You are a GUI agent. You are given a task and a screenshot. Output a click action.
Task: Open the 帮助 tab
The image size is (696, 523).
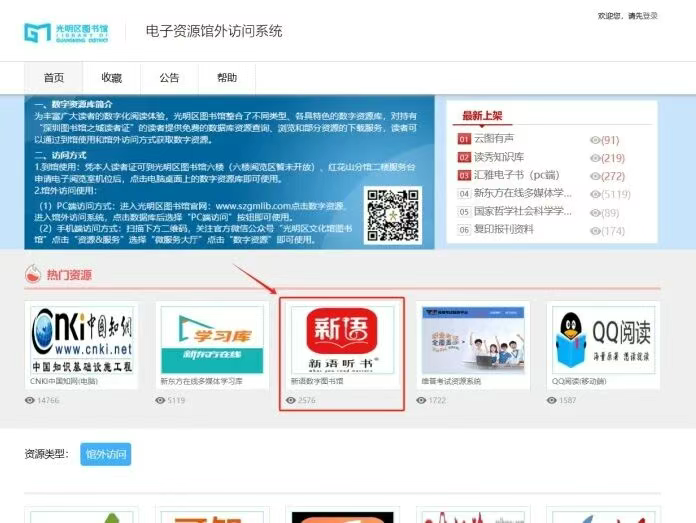[x=227, y=78]
